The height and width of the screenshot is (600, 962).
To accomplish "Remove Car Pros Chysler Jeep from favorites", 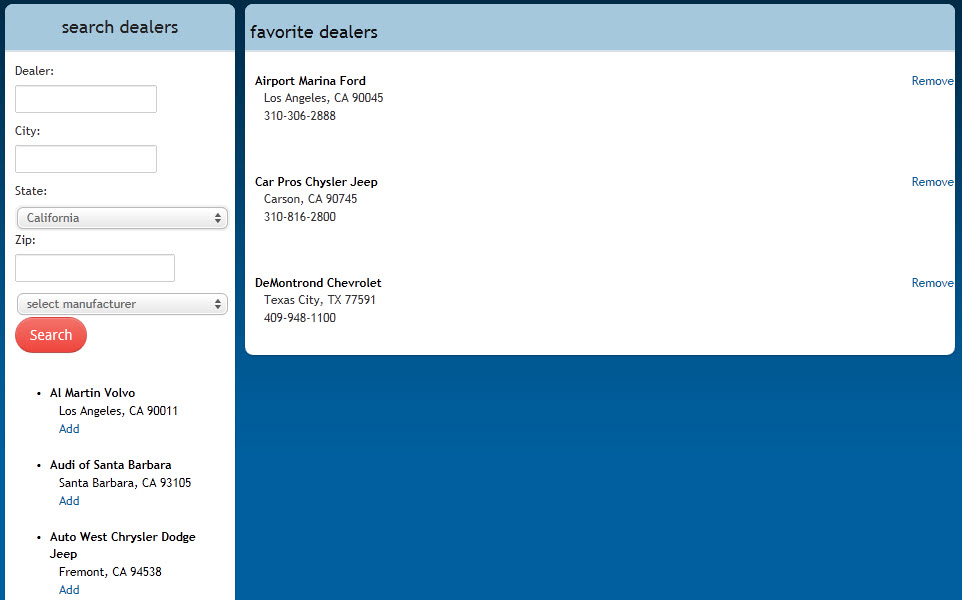I will coord(933,182).
